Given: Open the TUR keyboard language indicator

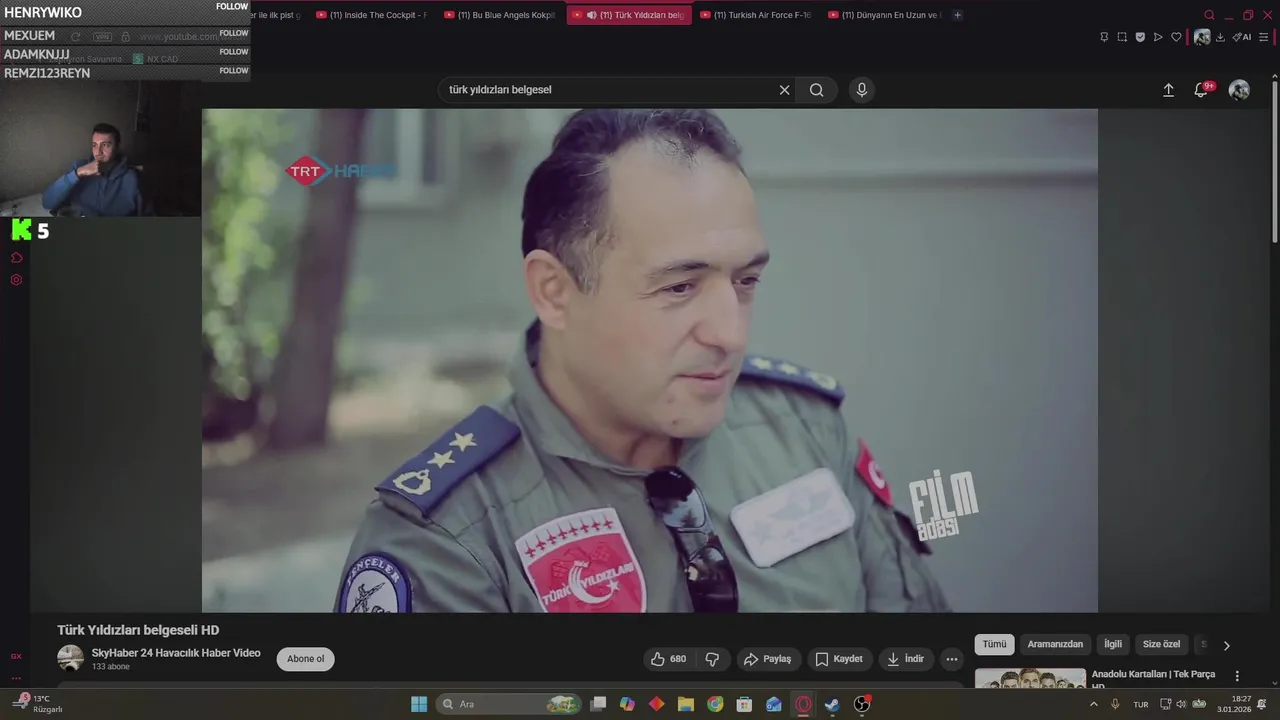Looking at the screenshot, I should click(x=1141, y=704).
